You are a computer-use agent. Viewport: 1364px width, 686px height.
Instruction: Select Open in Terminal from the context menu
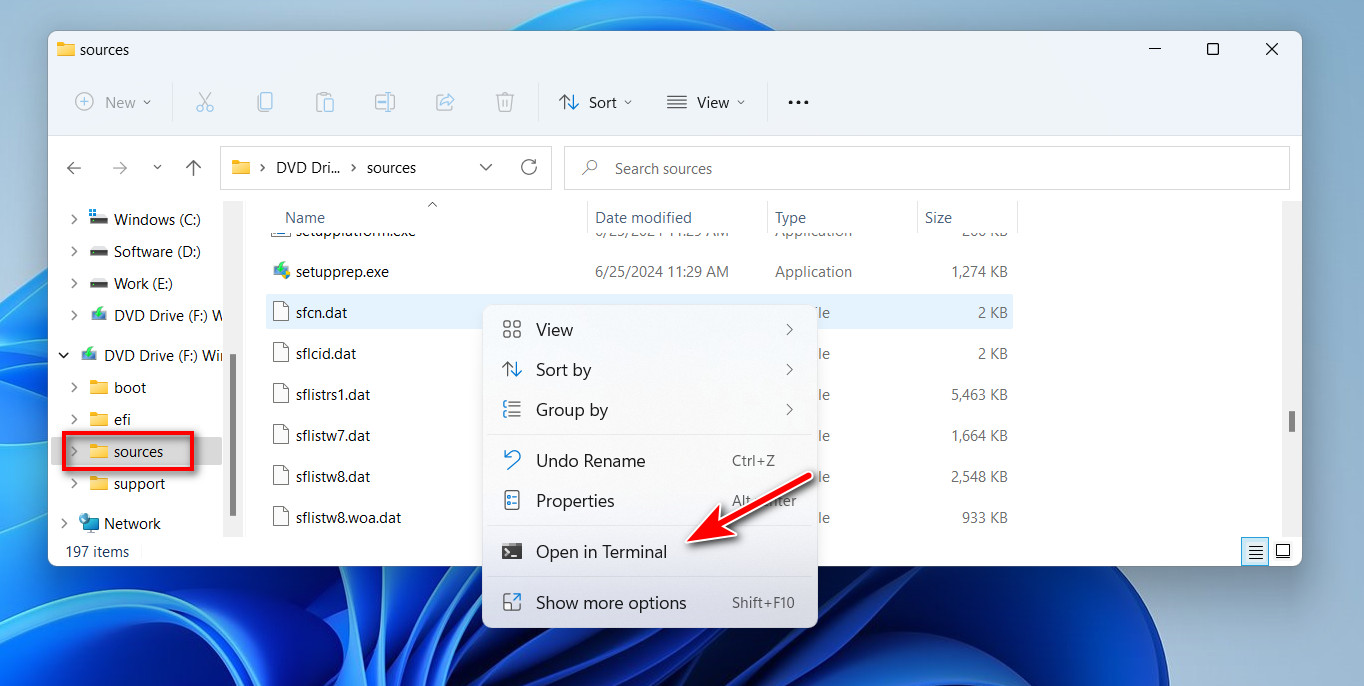[601, 551]
